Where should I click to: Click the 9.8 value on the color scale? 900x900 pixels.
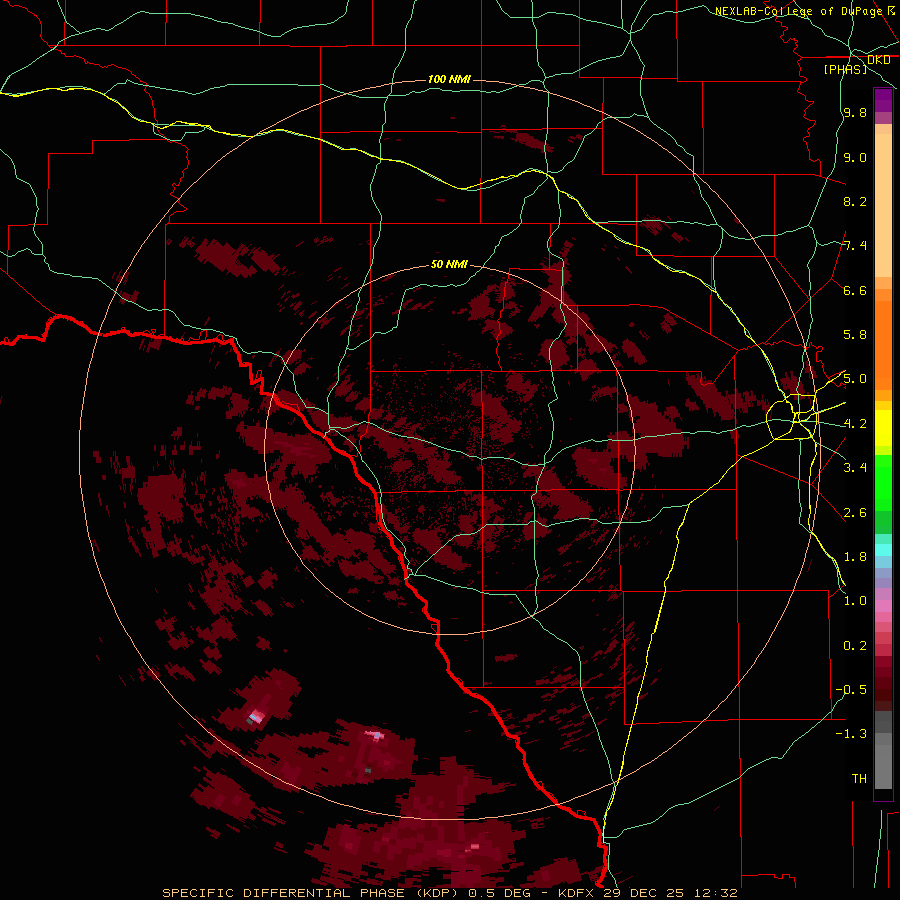pos(855,112)
